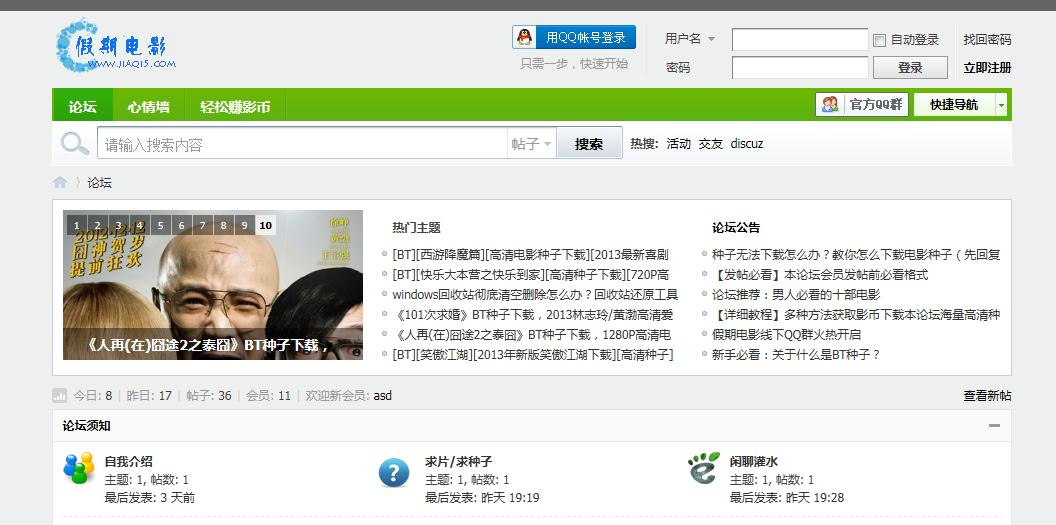
Task: Click hot search term discuz
Action: click(747, 143)
